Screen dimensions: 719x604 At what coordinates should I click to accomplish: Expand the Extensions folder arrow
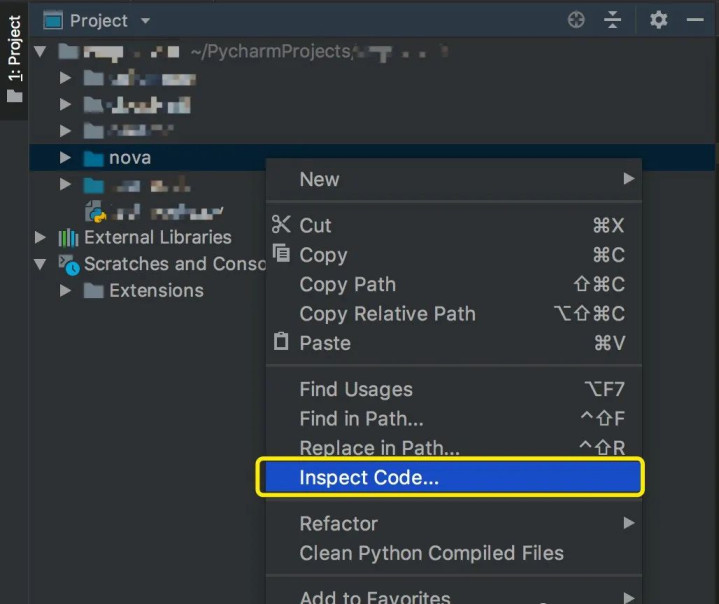[x=65, y=291]
